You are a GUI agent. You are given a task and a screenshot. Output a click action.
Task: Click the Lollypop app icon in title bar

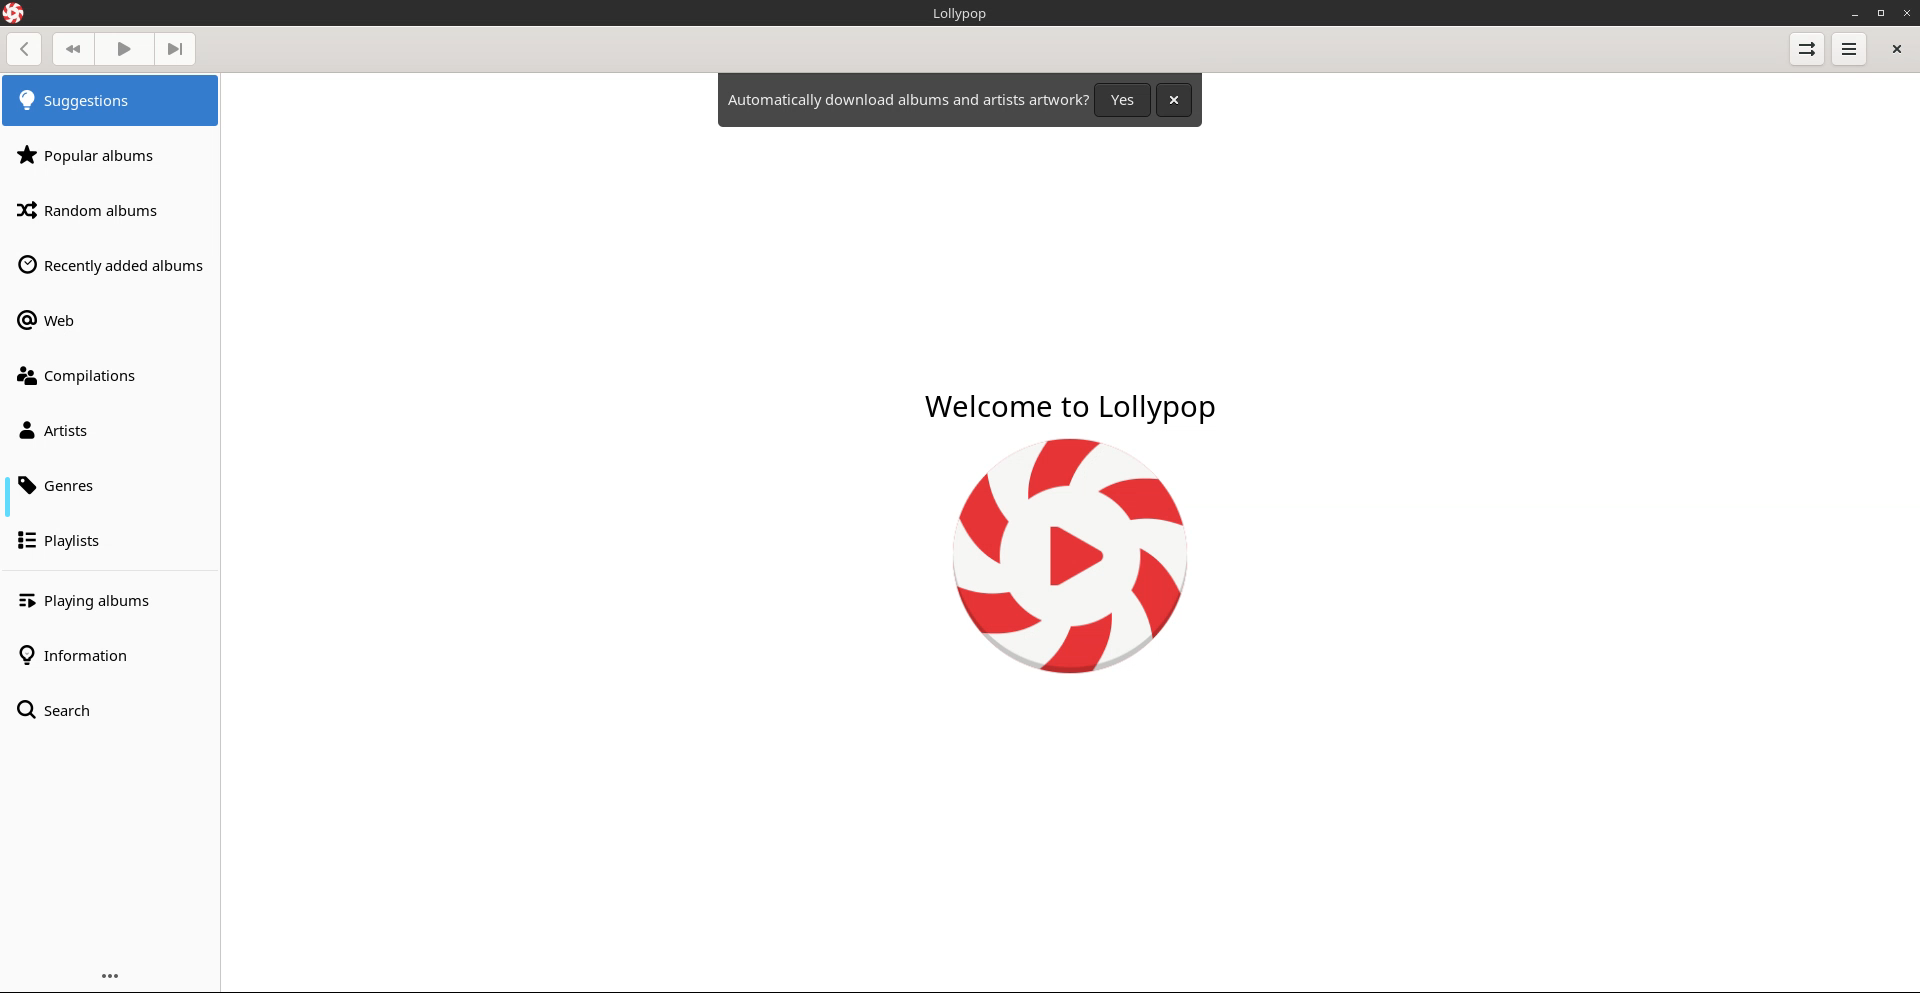click(x=13, y=13)
